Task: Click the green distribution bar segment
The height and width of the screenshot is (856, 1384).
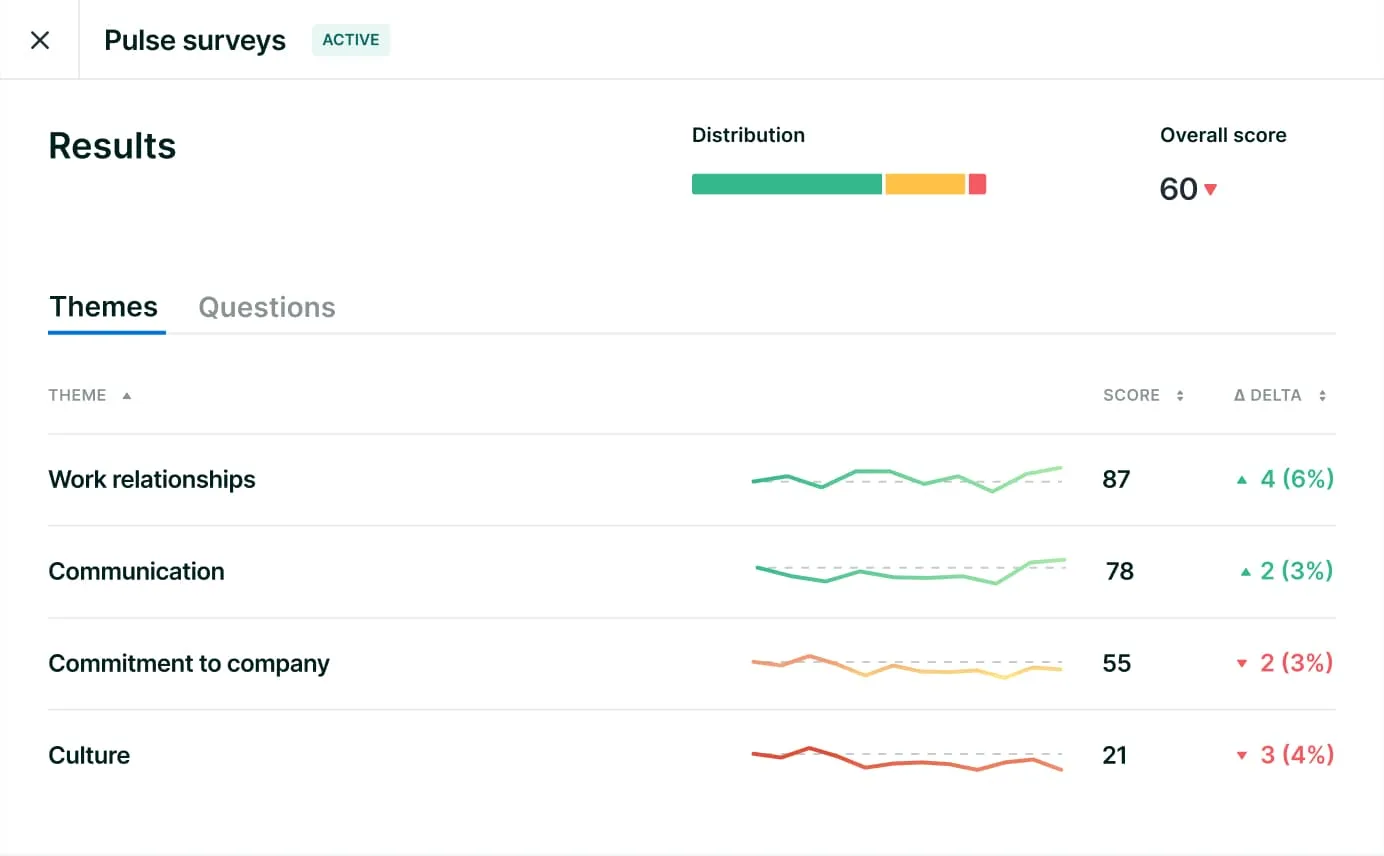Action: 787,184
